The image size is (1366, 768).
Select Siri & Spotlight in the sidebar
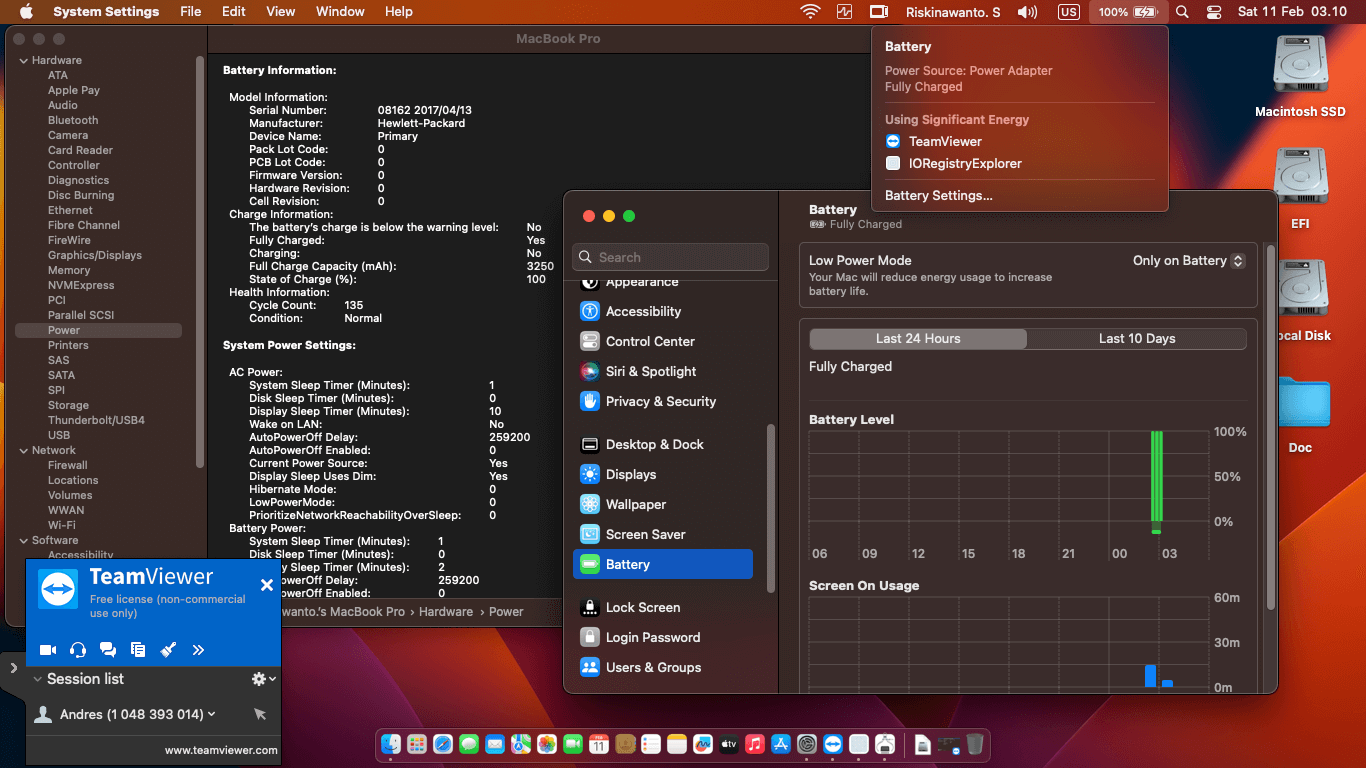tap(663, 371)
